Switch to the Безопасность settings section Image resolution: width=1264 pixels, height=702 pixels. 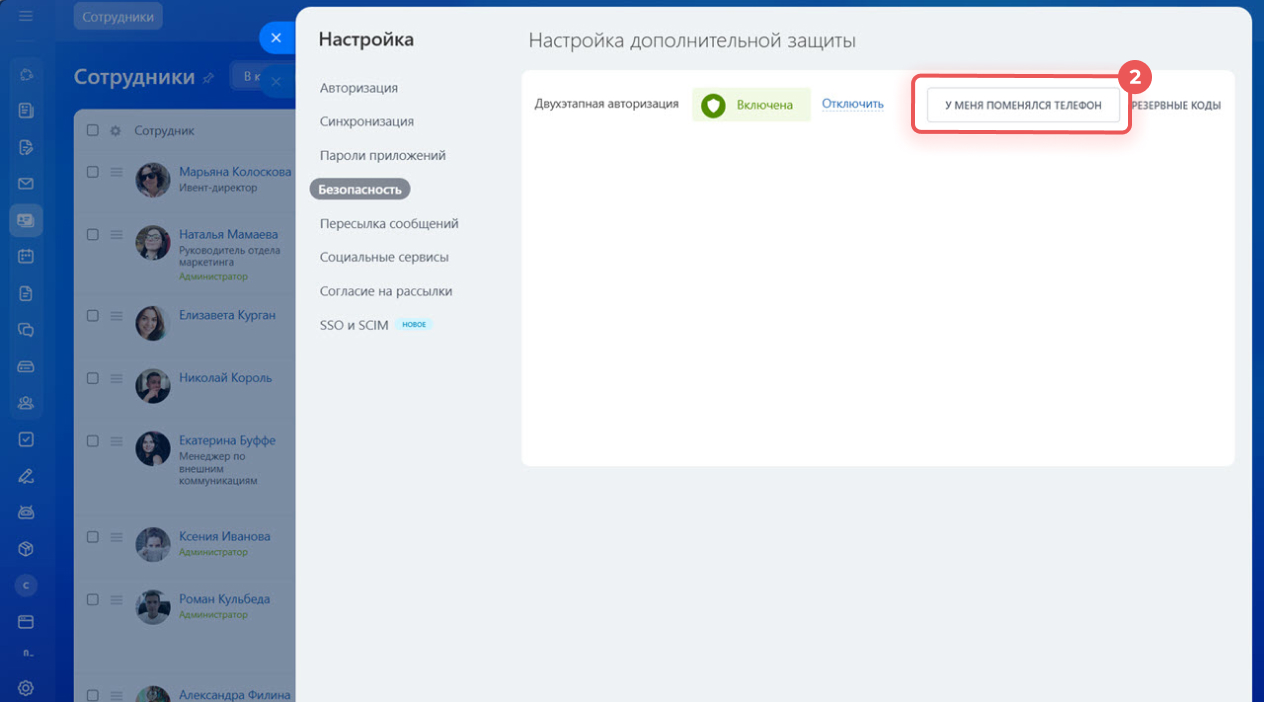point(359,189)
